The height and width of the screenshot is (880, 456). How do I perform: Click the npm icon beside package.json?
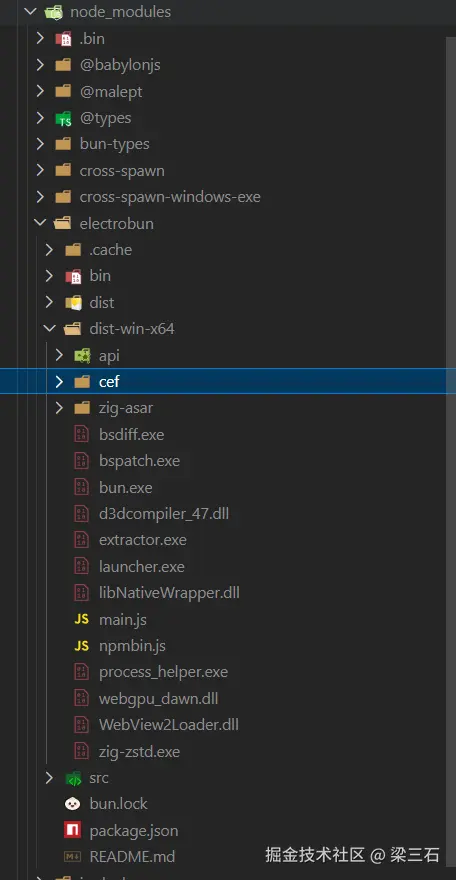[x=72, y=831]
